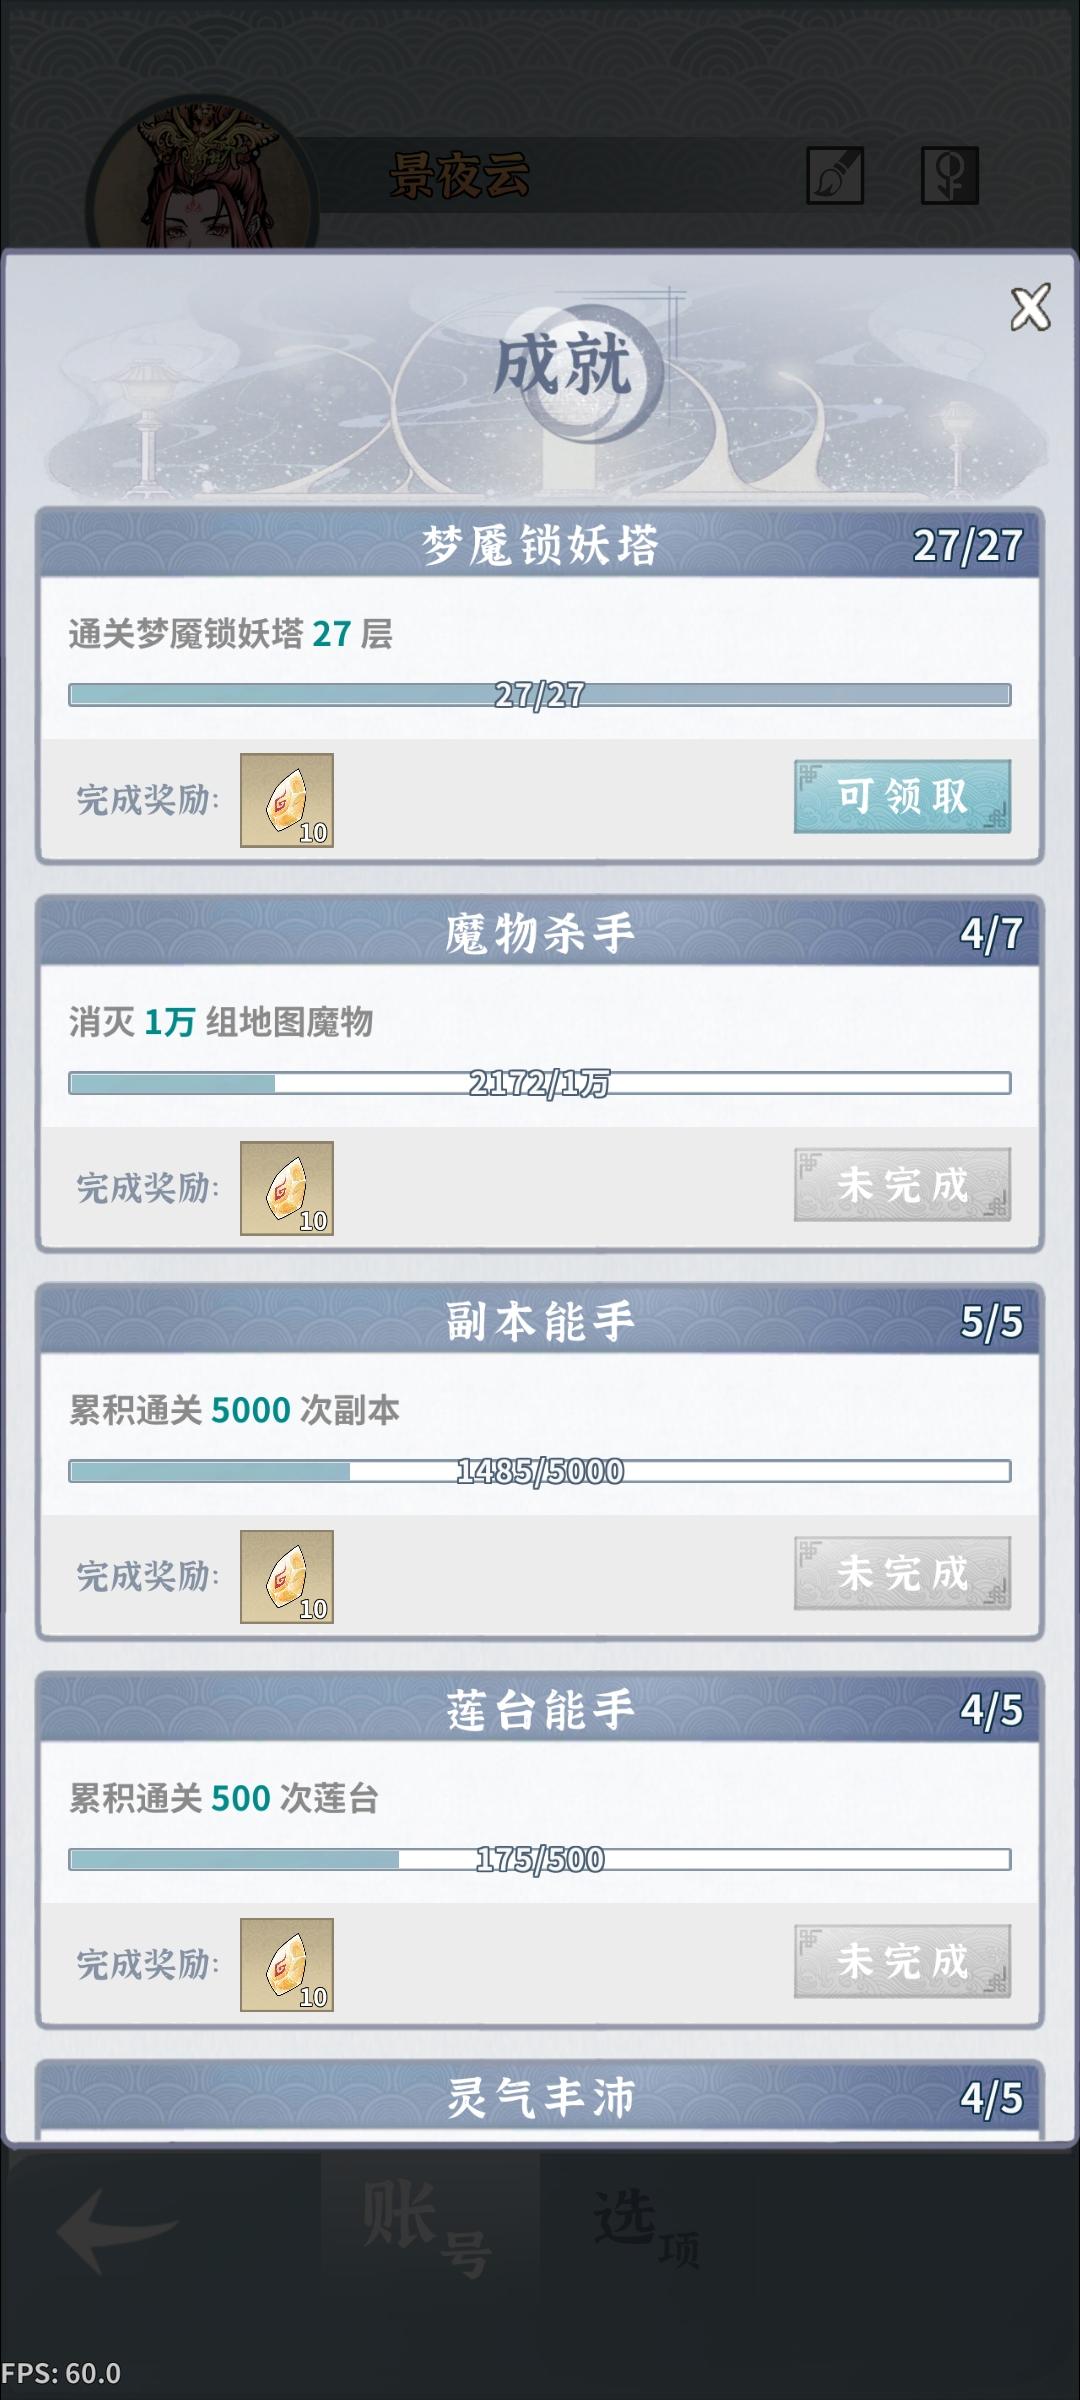
Task: Tap the 2172/1万 monster progress bar
Action: pos(540,1083)
